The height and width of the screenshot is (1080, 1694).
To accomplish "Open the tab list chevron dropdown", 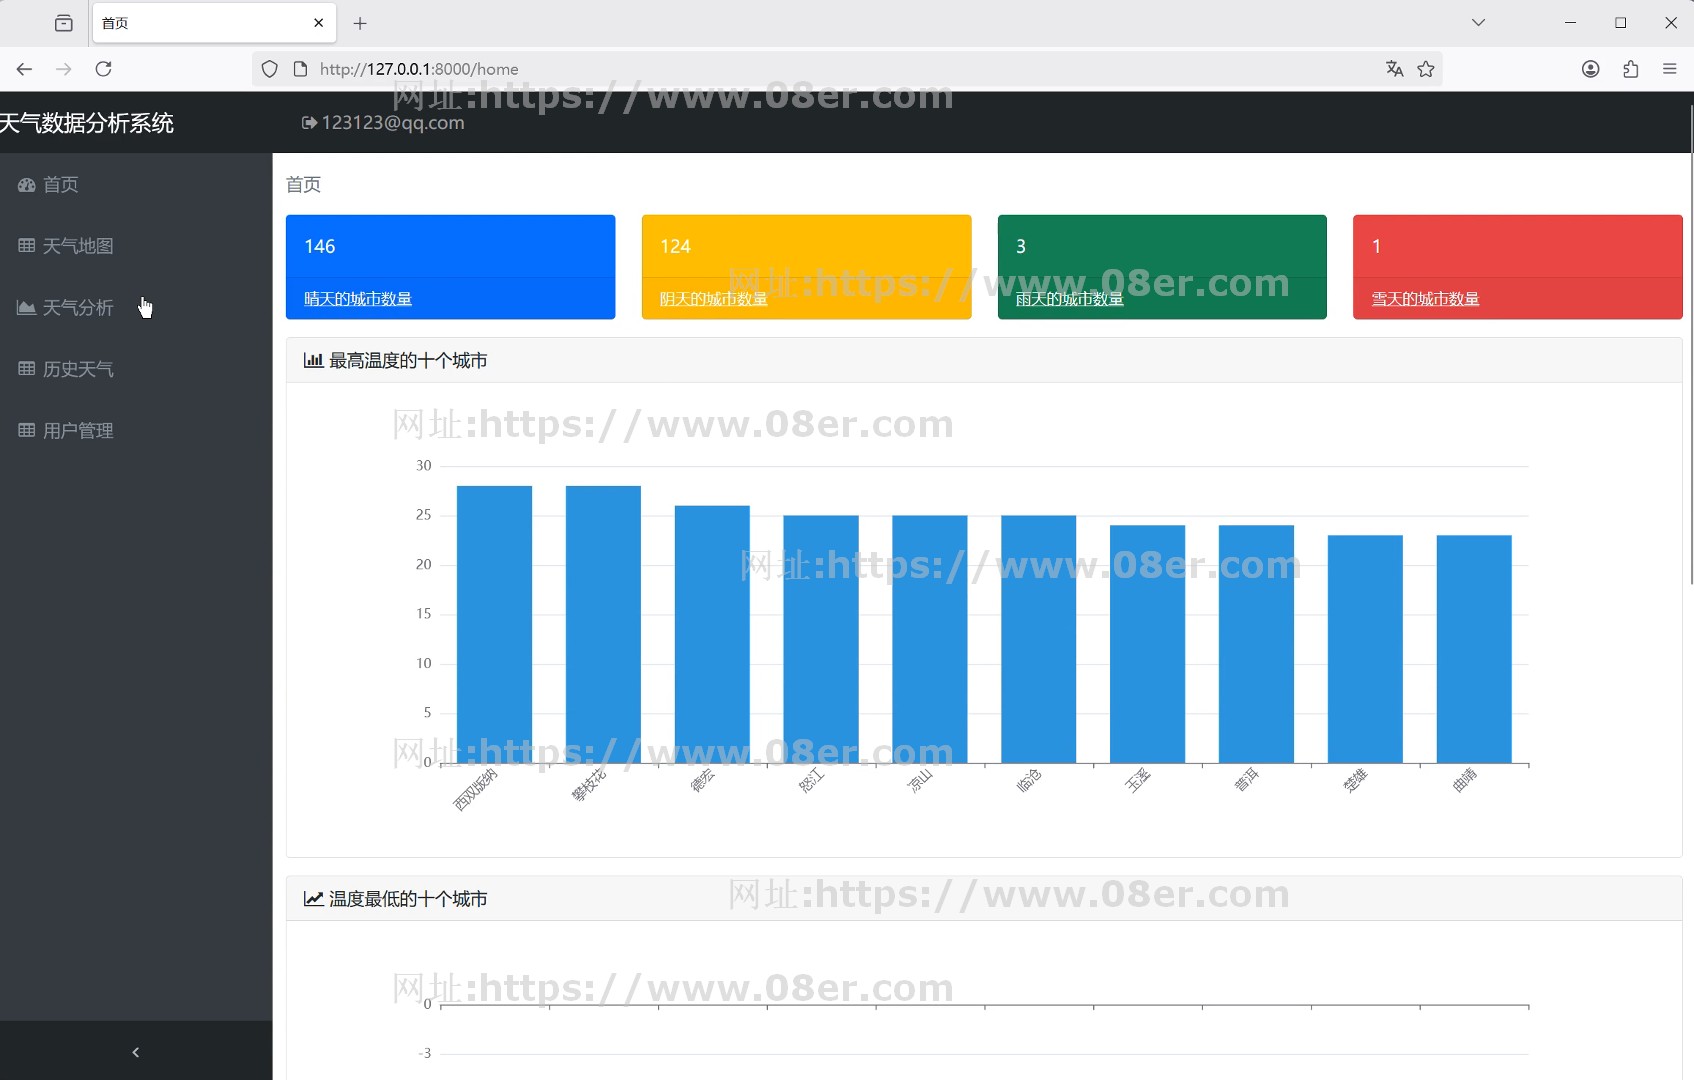I will click(x=1477, y=22).
